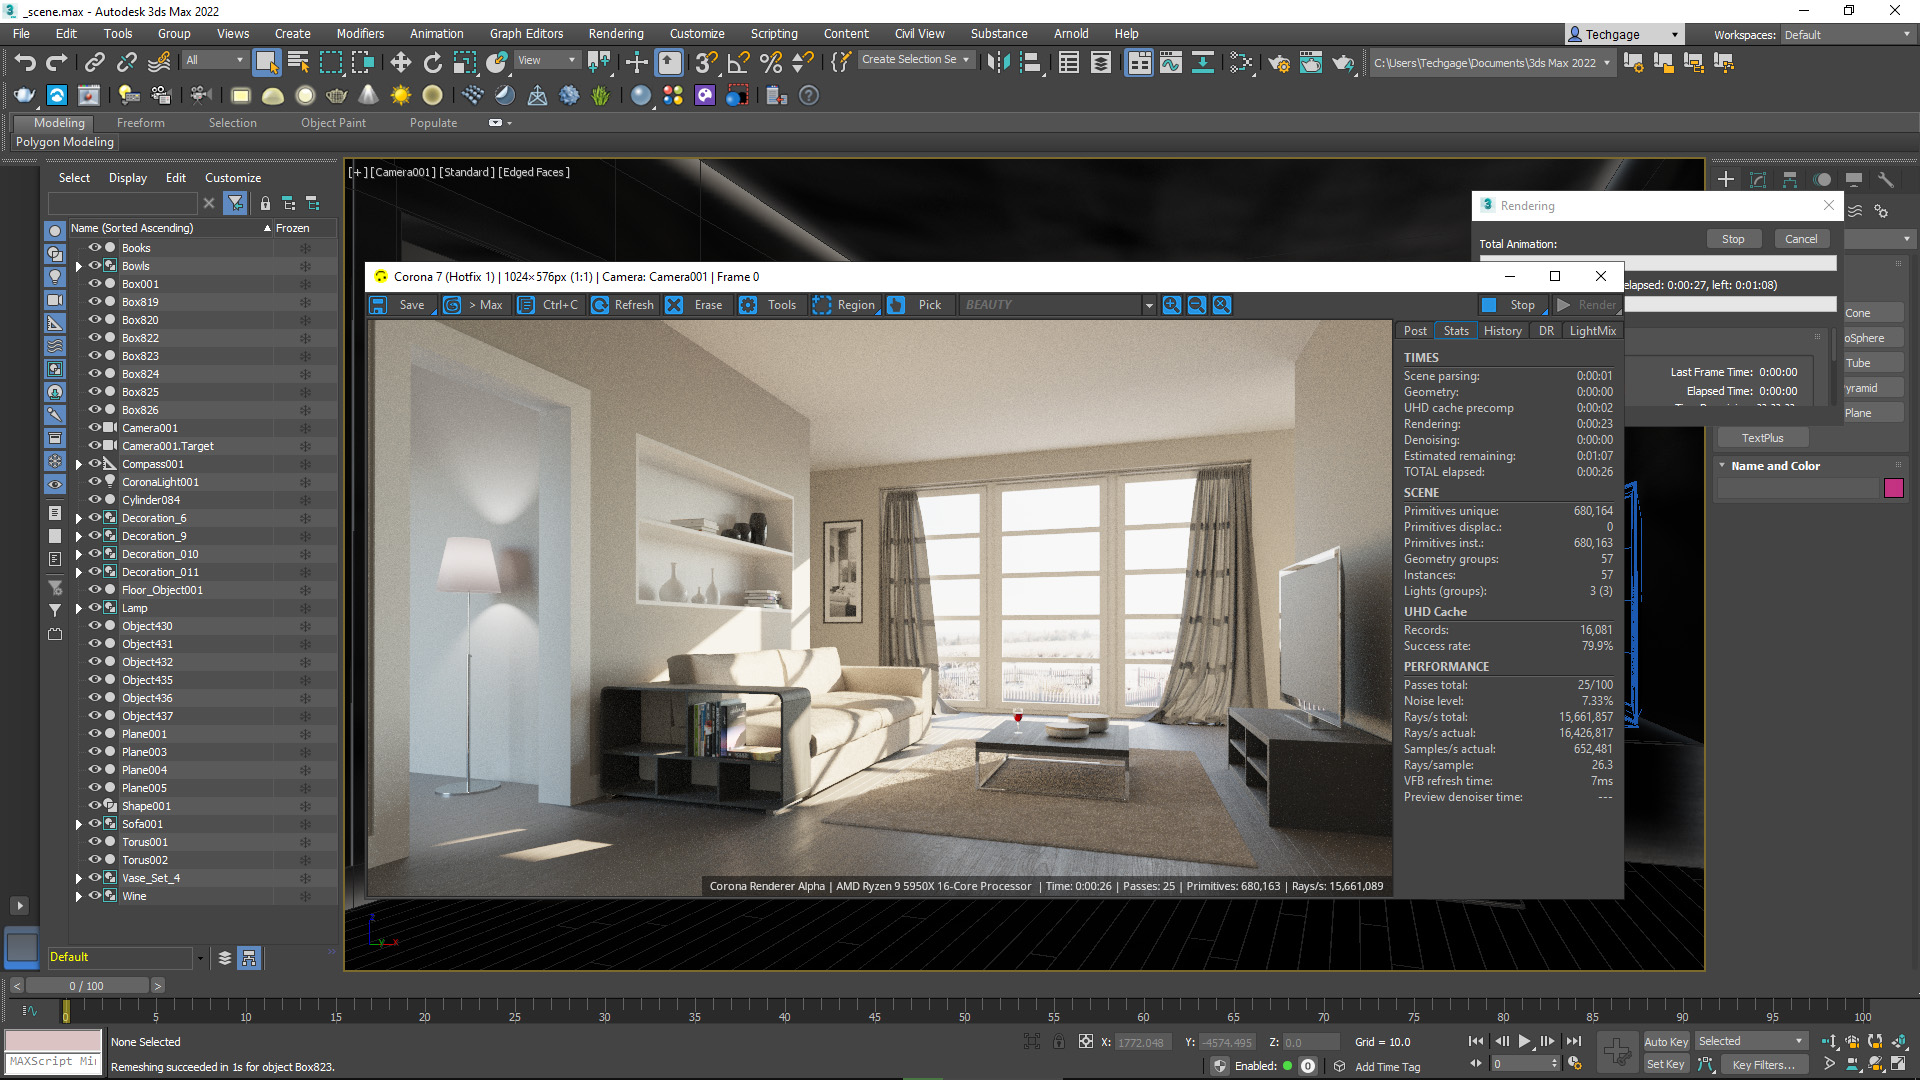Toggle the Percent Snap icon
This screenshot has height=1080, width=1920.
point(770,63)
